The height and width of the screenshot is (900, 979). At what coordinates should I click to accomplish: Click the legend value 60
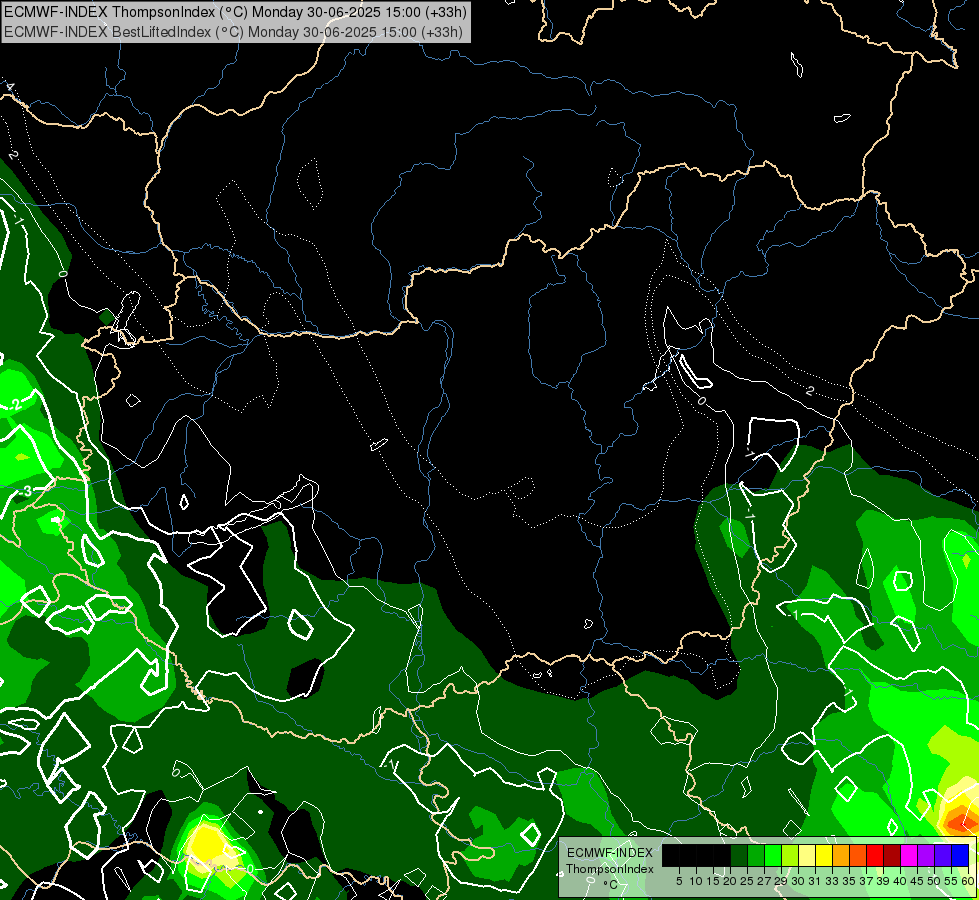(968, 881)
